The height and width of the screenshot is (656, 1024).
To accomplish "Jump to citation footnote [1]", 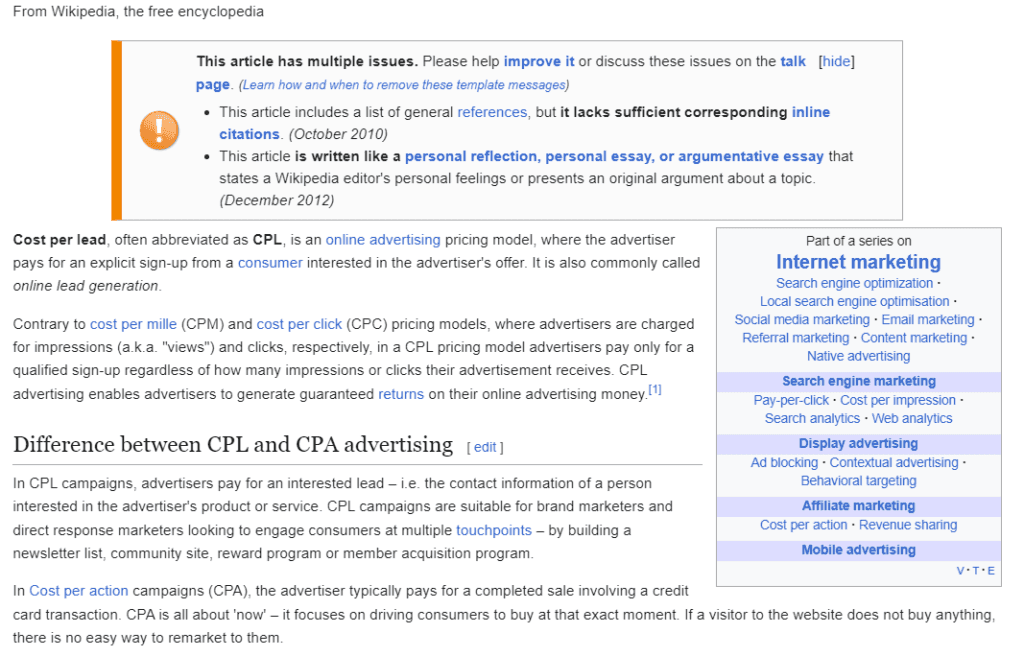I will pyautogui.click(x=654, y=390).
